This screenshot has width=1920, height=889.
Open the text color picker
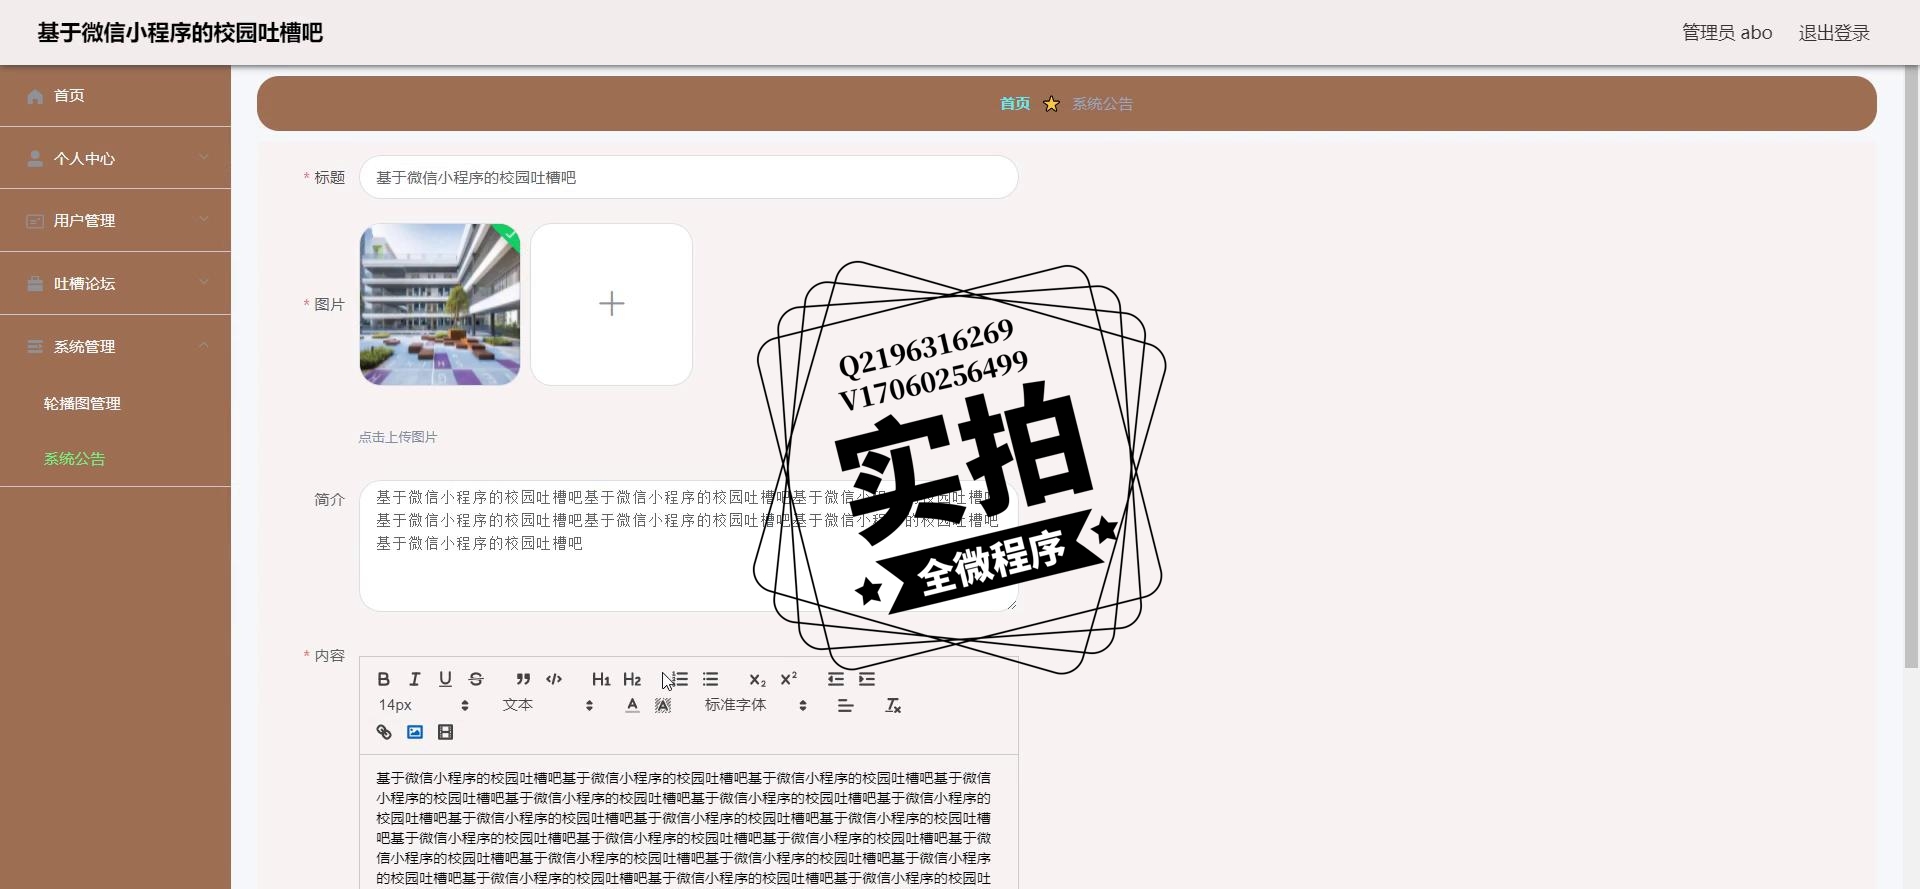point(632,706)
